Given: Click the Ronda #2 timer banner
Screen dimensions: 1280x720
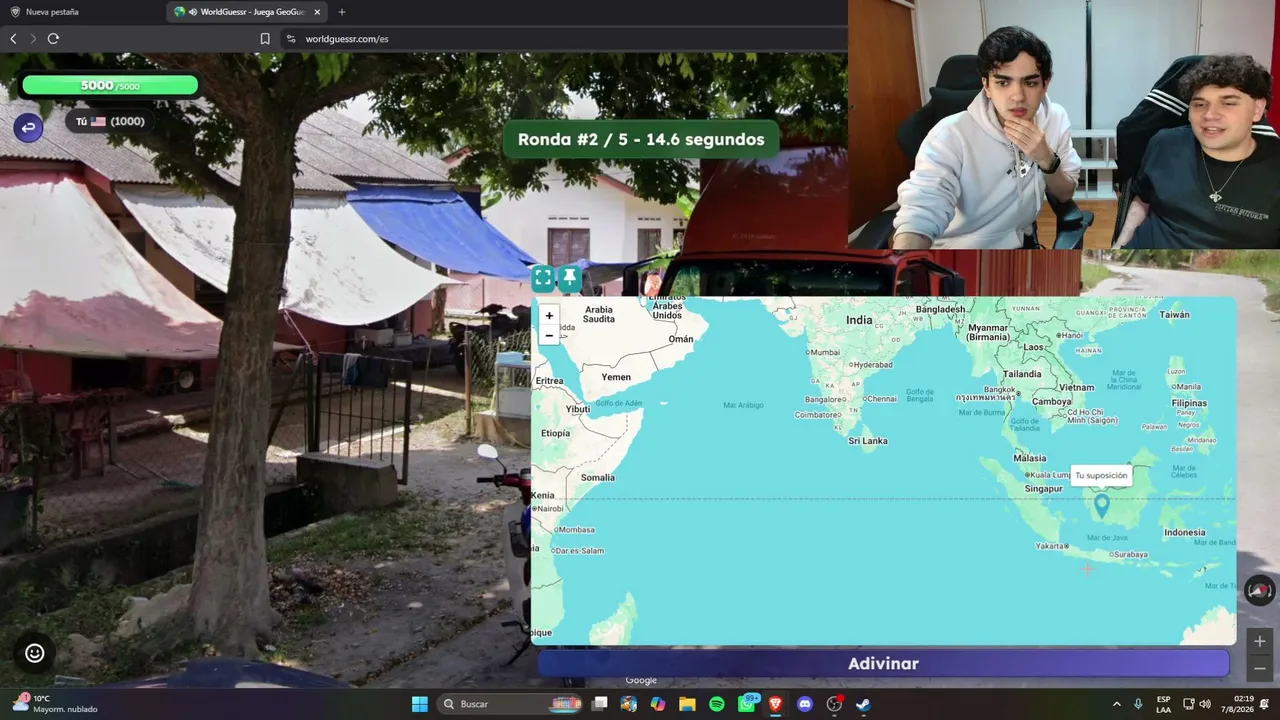Looking at the screenshot, I should 641,139.
